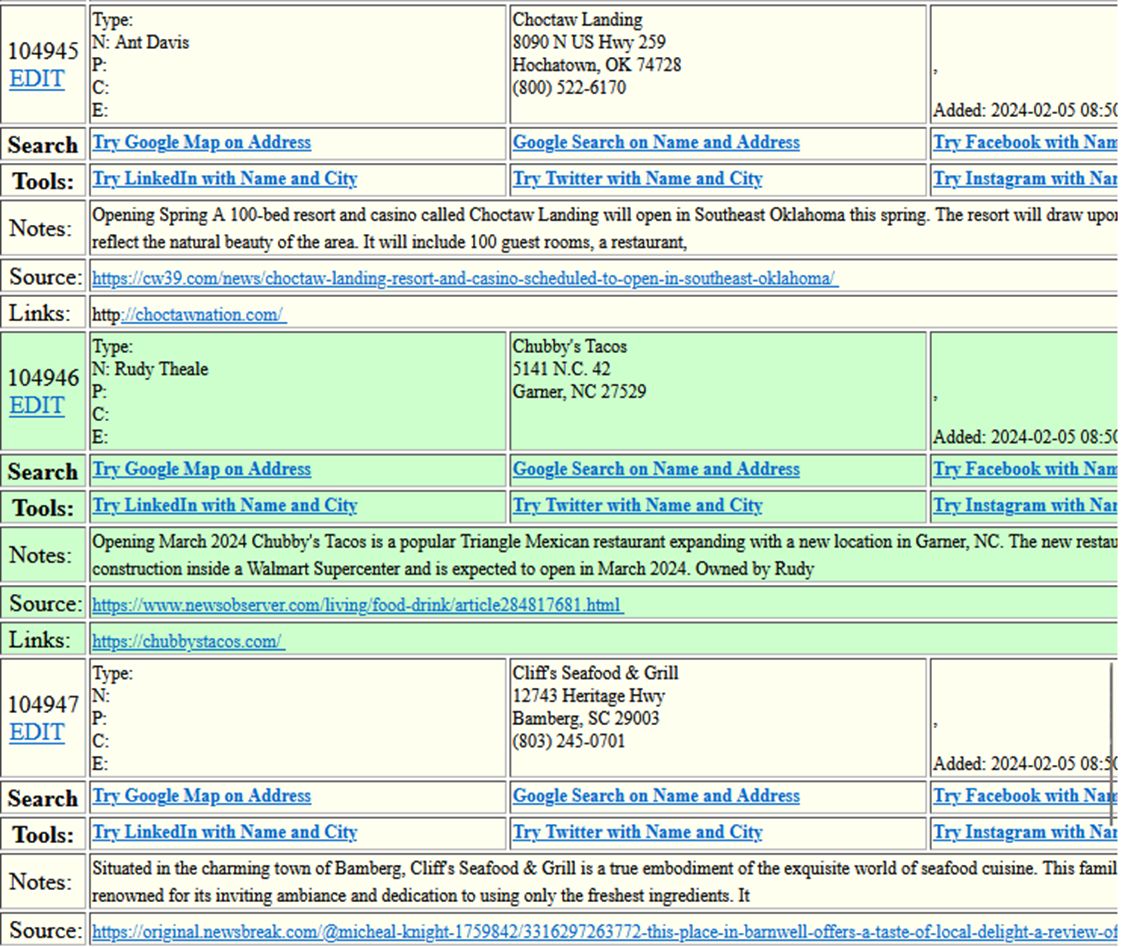Try Instagram link in record 104946

pyautogui.click(x=1025, y=506)
